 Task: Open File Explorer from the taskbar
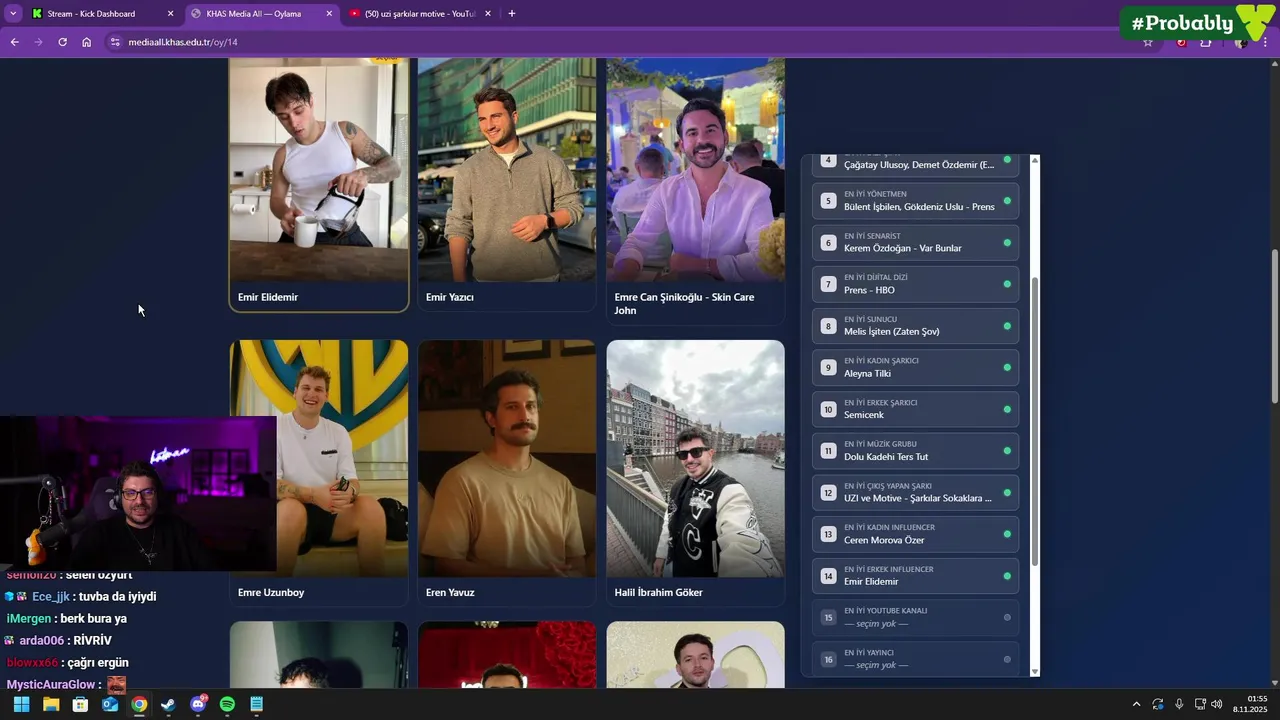[x=51, y=704]
